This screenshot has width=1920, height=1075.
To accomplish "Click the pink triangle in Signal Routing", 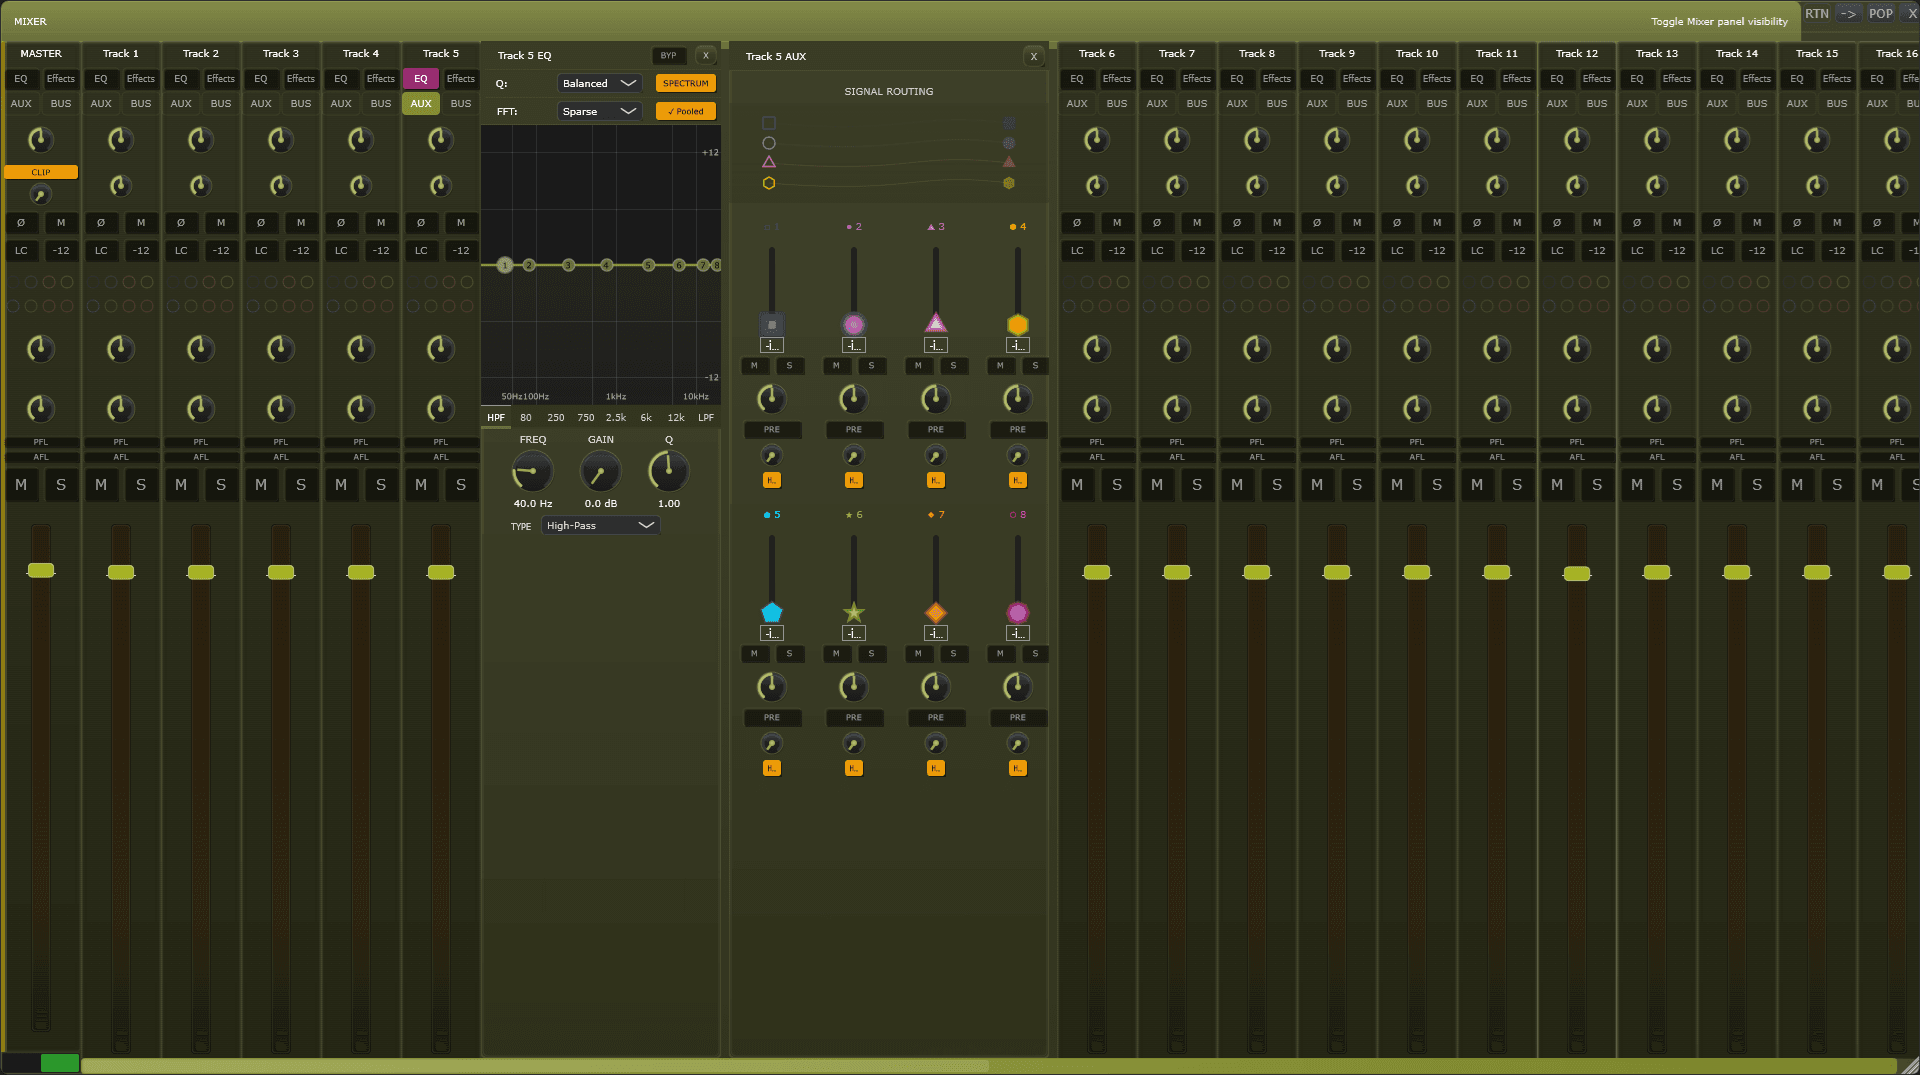I will [769, 162].
